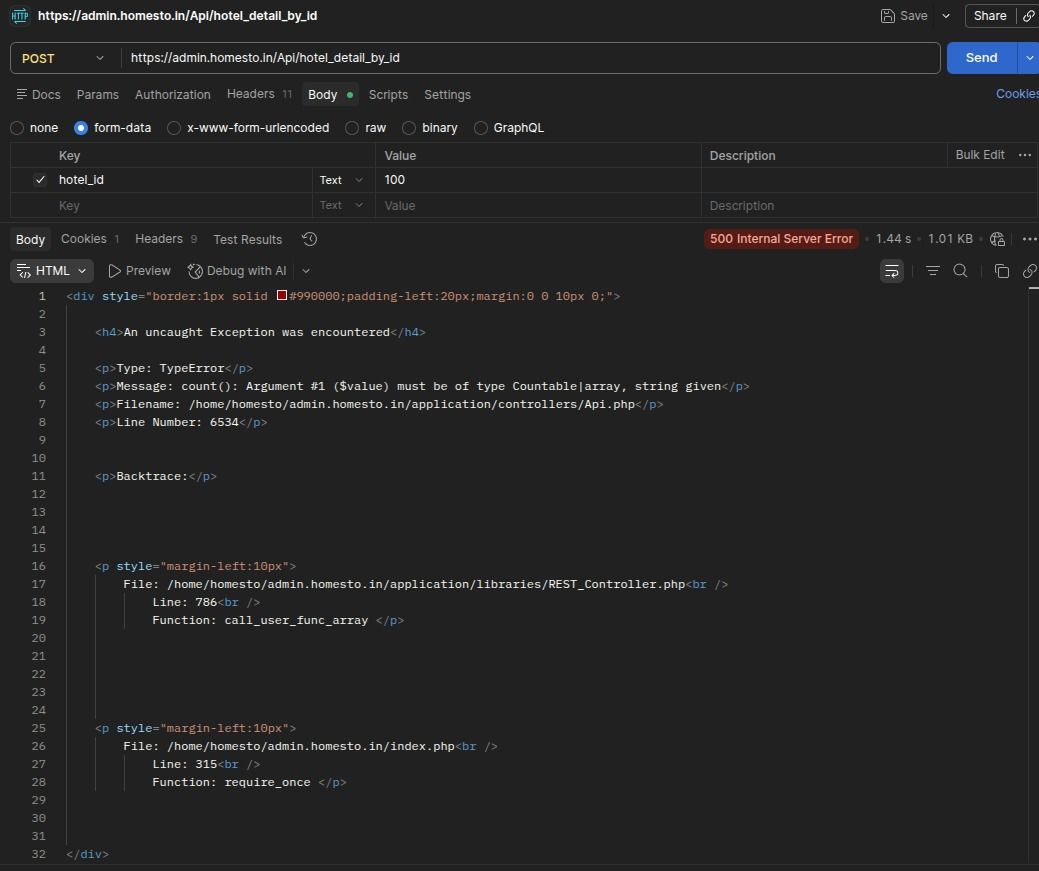Viewport: 1039px width, 871px height.
Task: Toggle word wrap icon in response toolbar
Action: pos(891,271)
